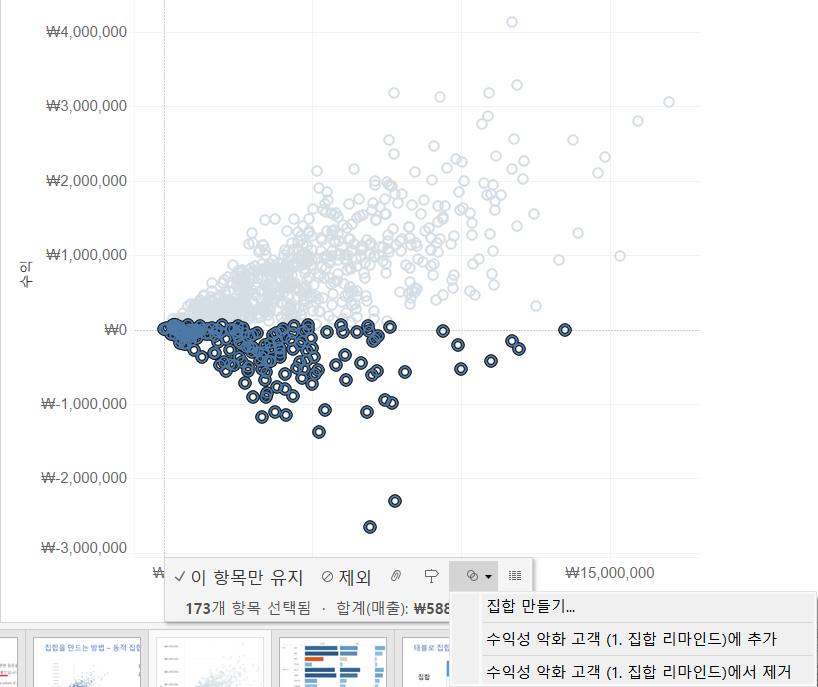Click the '수익' y-axis title
The width and height of the screenshot is (818, 687).
pos(26,274)
